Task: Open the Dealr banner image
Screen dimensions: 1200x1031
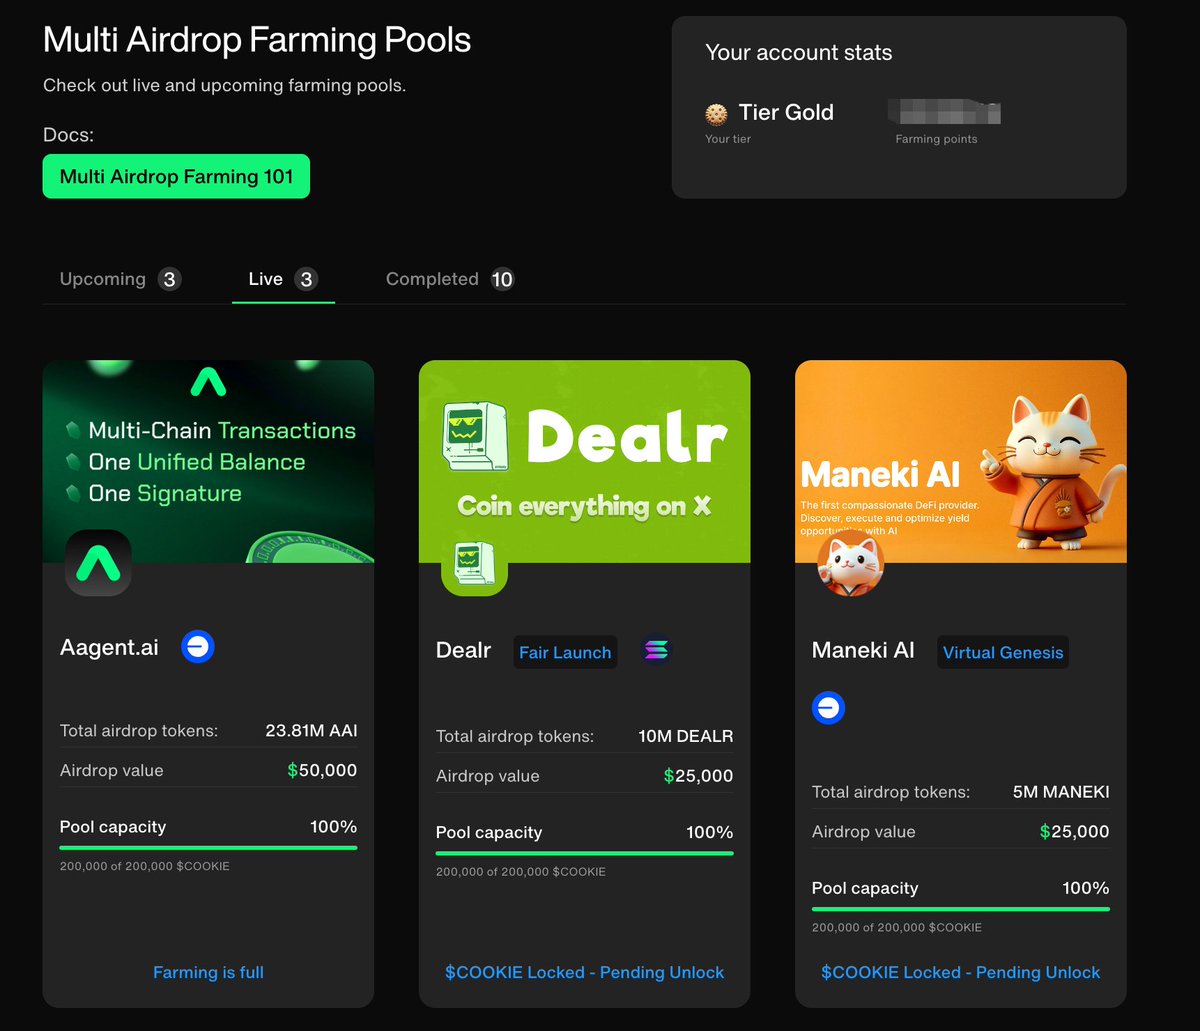Action: pos(584,461)
